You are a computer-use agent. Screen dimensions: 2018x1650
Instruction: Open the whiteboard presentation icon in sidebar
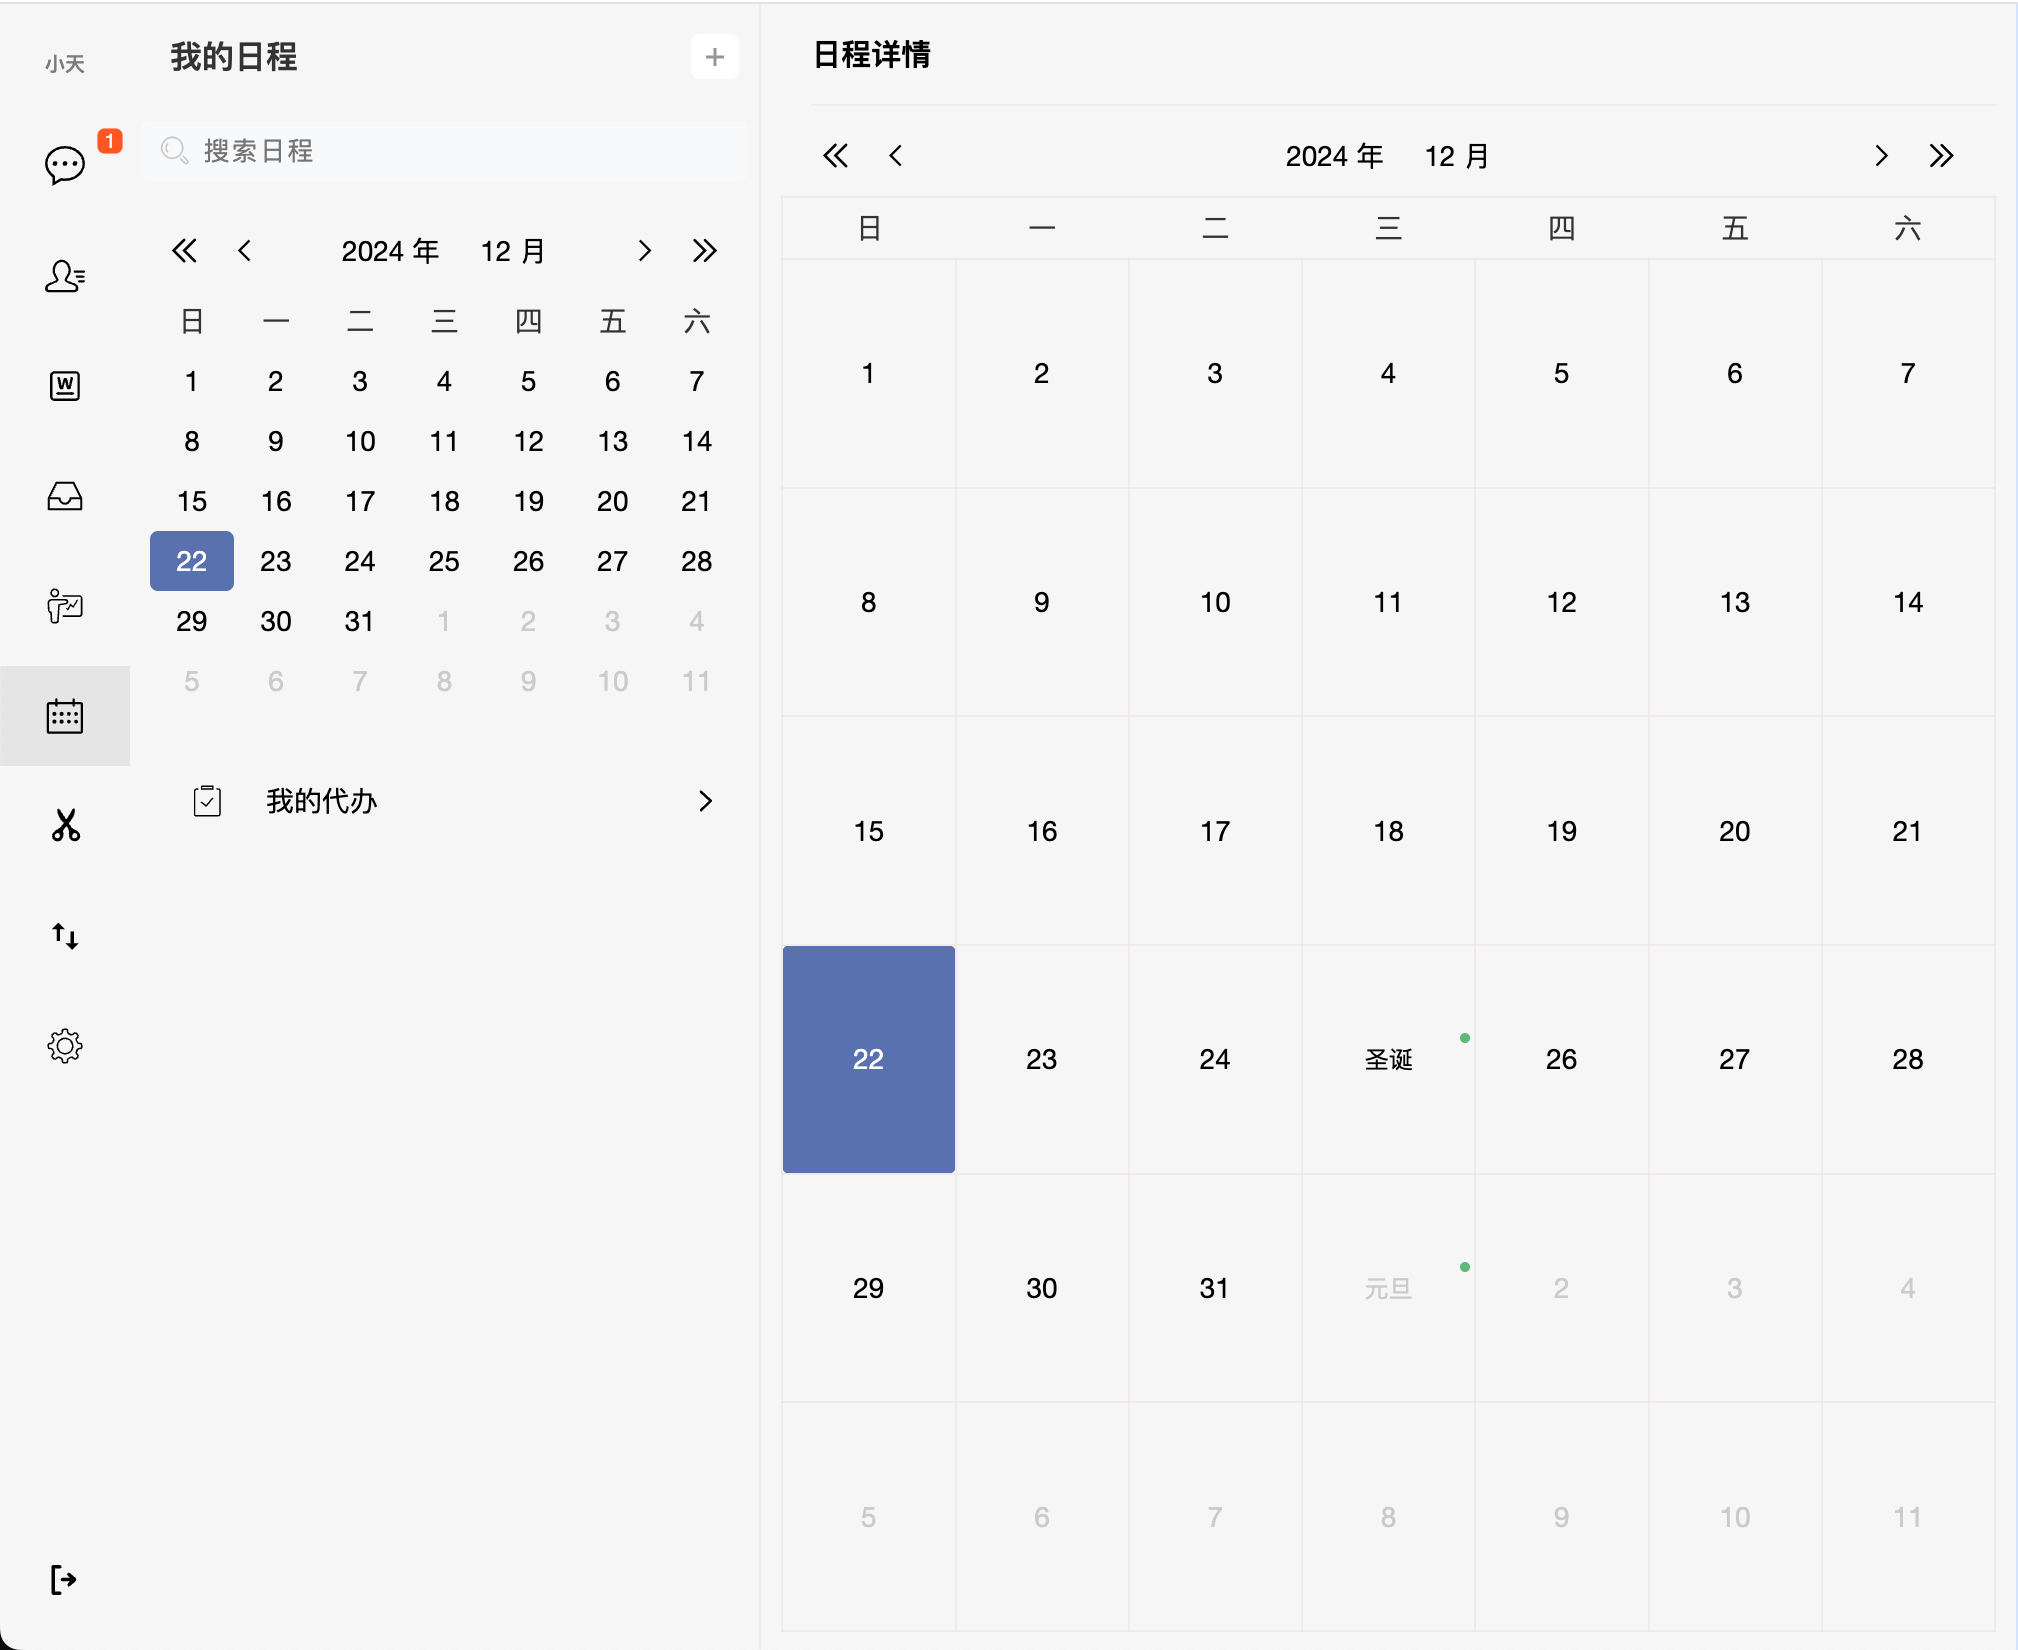(x=65, y=606)
